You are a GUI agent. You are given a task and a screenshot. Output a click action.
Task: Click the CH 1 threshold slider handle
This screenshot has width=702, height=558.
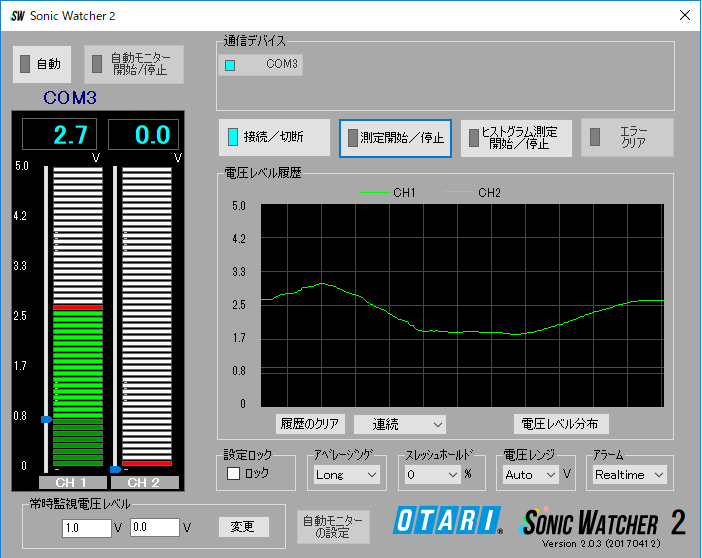(x=45, y=420)
